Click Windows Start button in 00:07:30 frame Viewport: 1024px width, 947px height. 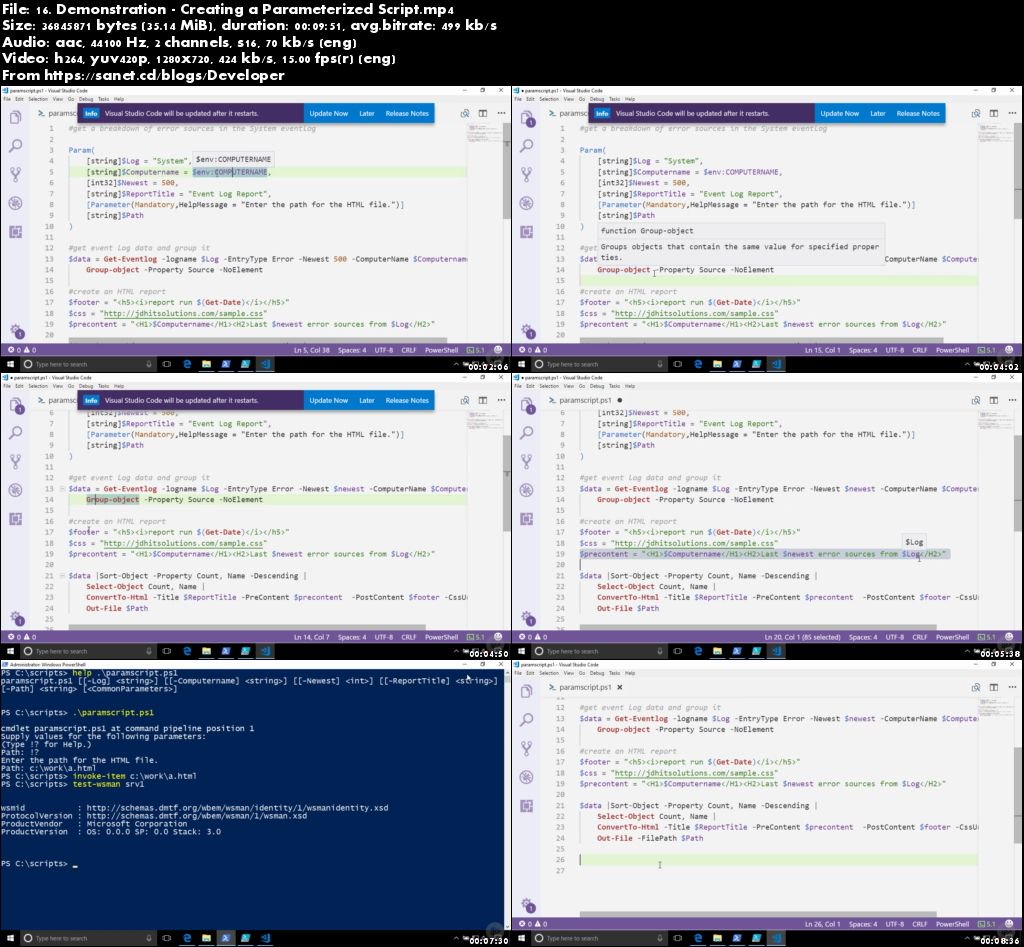pyautogui.click(x=10, y=939)
